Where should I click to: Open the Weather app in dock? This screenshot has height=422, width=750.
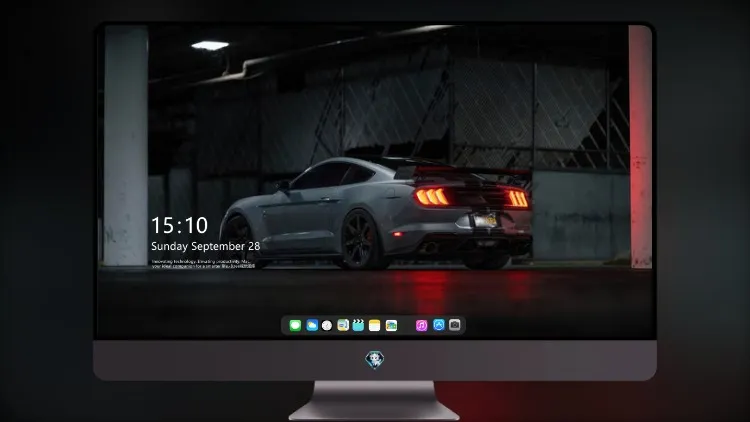point(312,325)
